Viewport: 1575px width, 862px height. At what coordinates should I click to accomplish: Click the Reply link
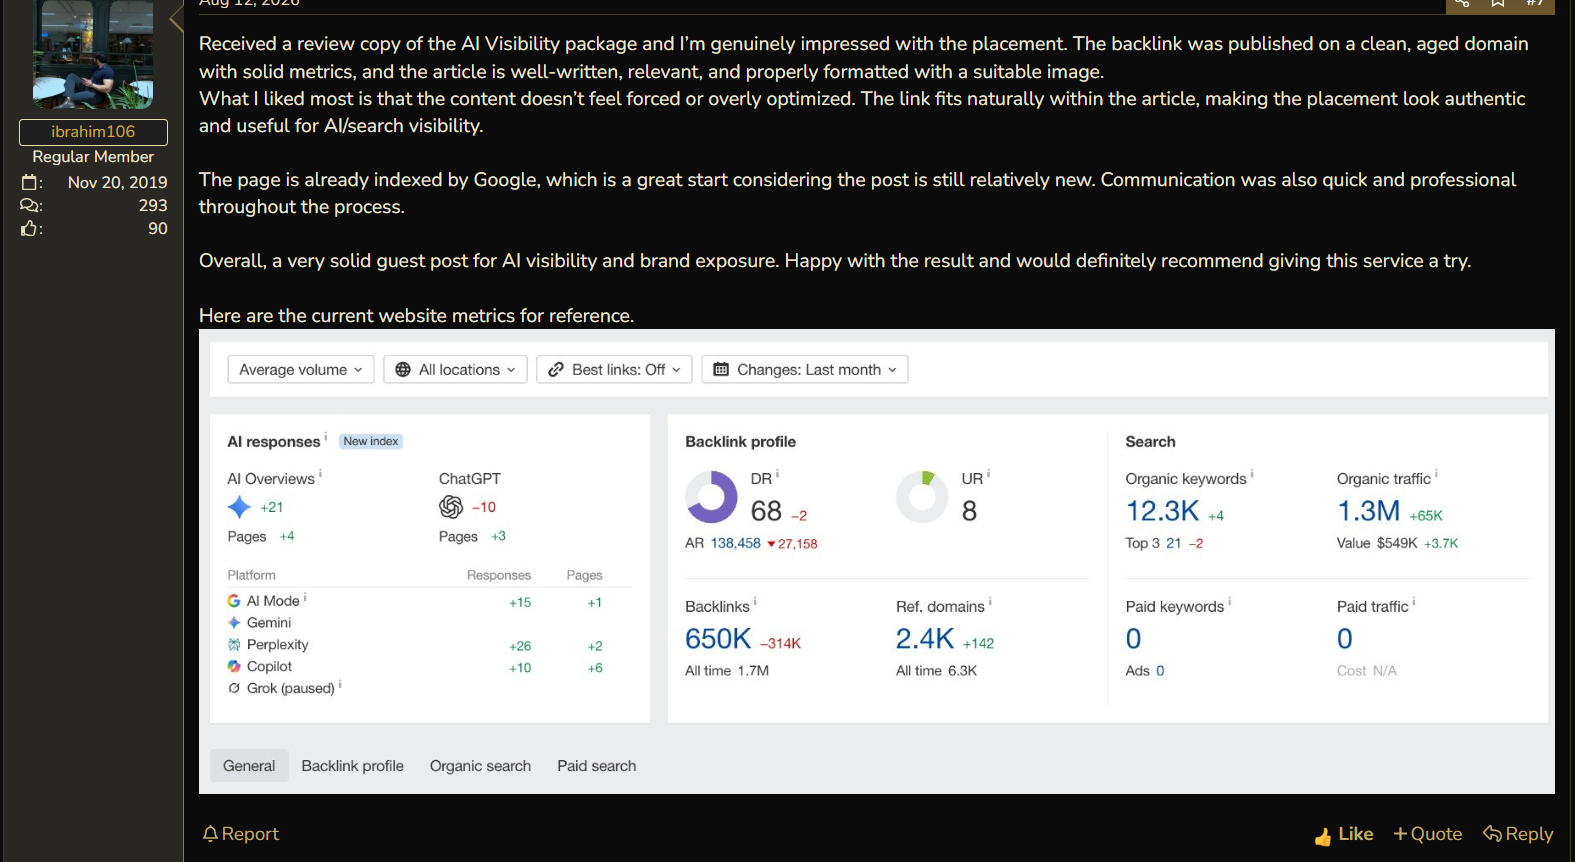tap(1518, 834)
